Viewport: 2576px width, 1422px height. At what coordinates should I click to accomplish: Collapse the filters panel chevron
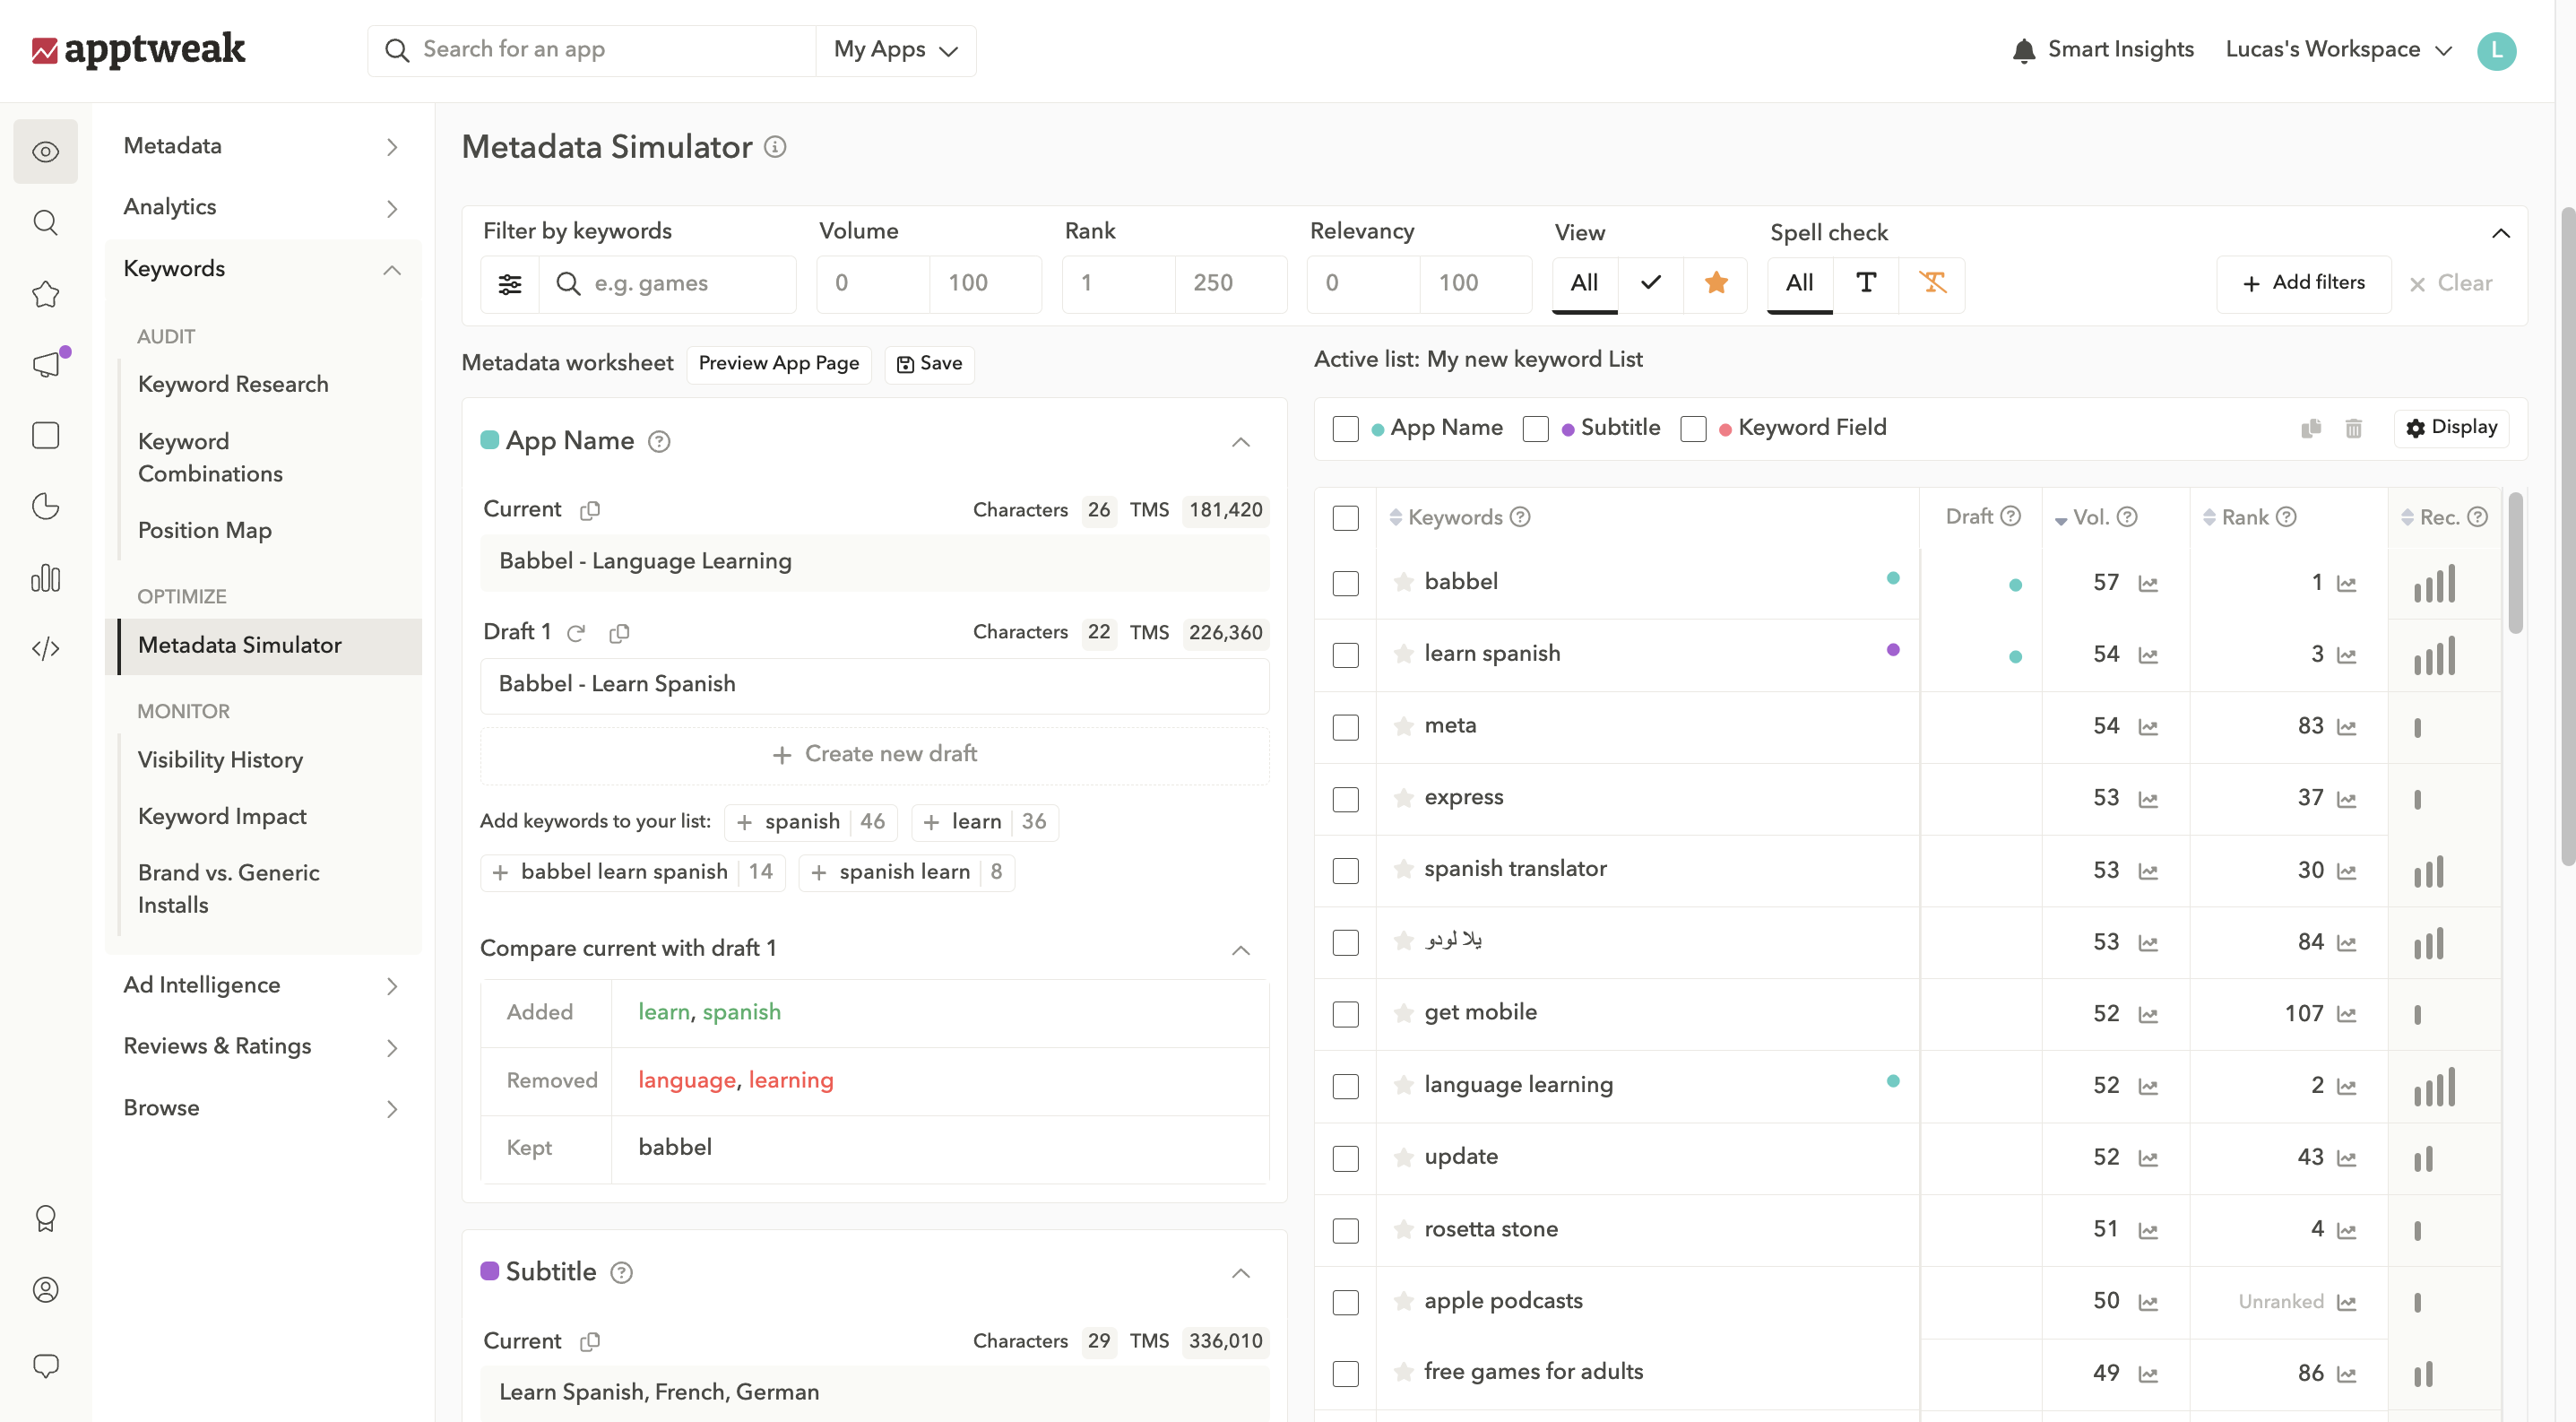coord(2501,233)
